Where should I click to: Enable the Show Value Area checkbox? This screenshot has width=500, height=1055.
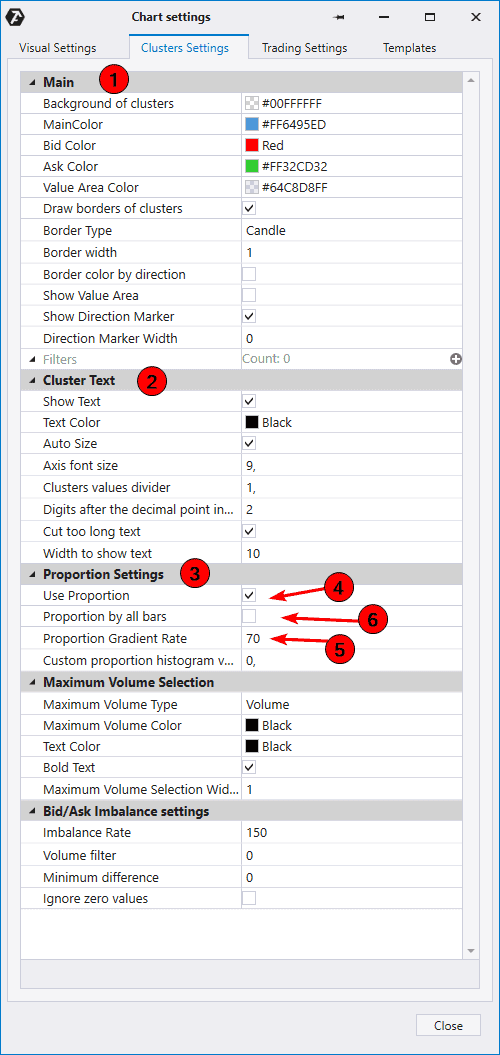tap(249, 295)
